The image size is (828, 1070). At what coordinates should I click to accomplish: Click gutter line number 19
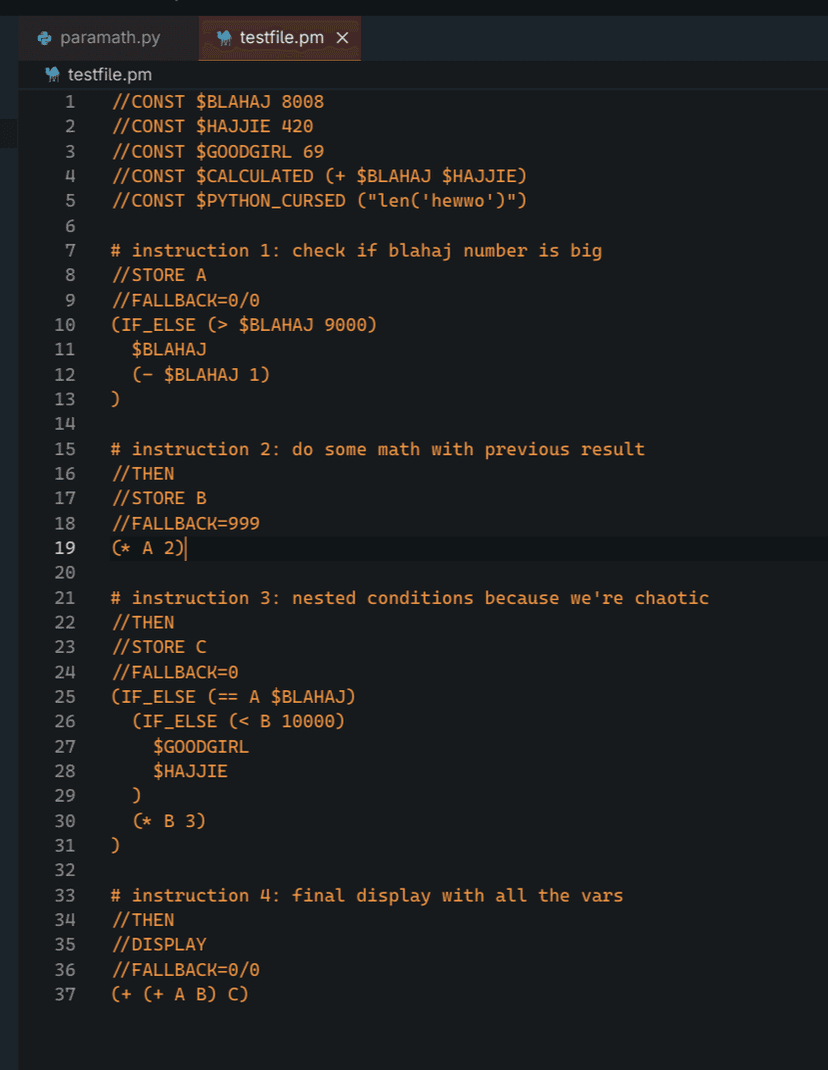click(64, 547)
